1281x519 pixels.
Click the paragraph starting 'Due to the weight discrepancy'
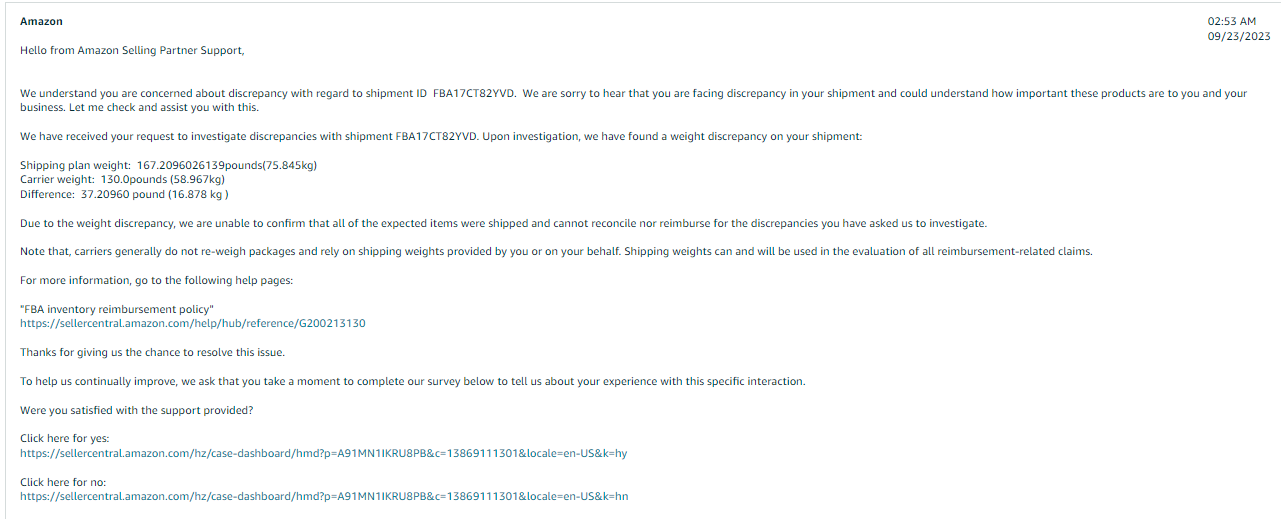(503, 223)
